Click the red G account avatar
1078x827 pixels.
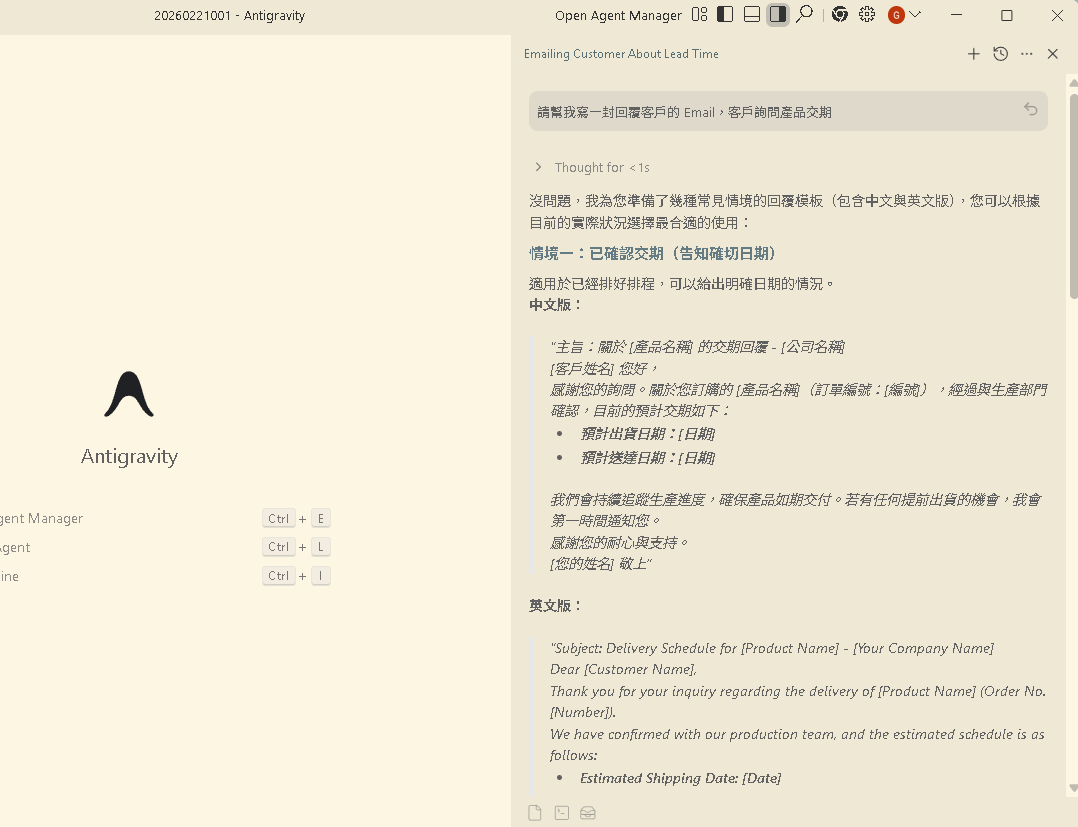point(895,15)
